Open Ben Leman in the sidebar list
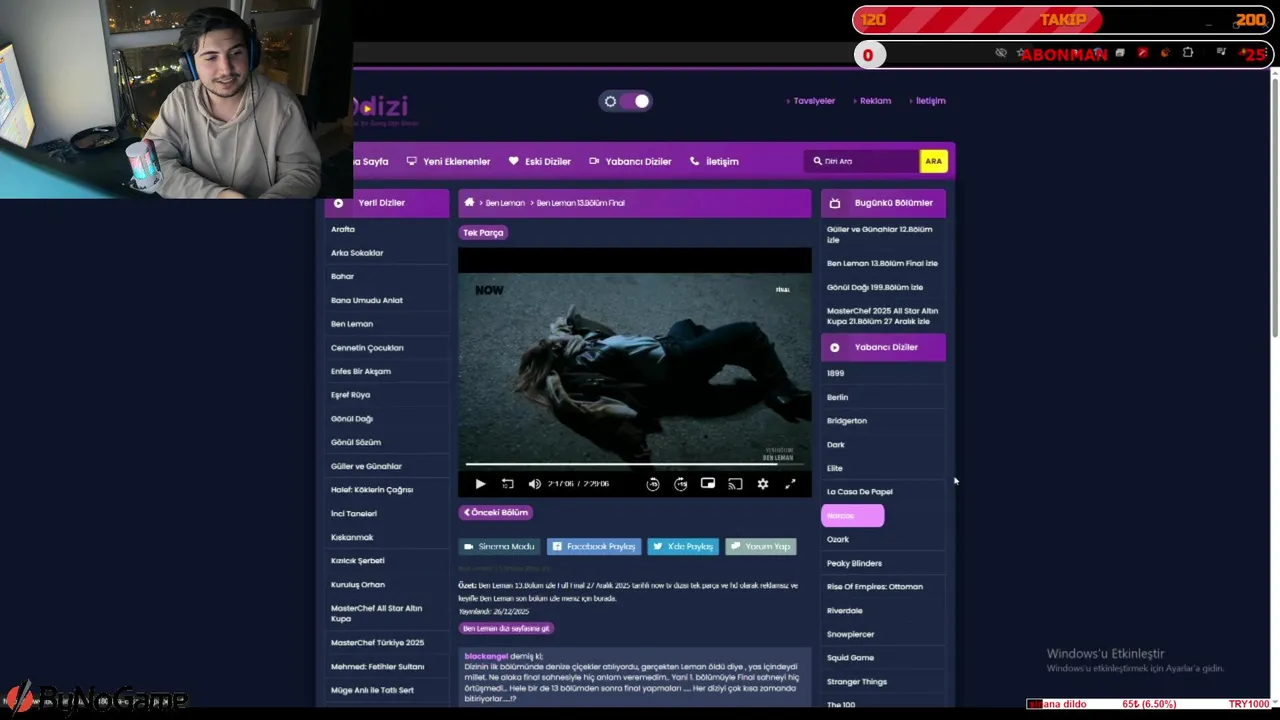Screen dimensions: 1280x720 tap(352, 324)
